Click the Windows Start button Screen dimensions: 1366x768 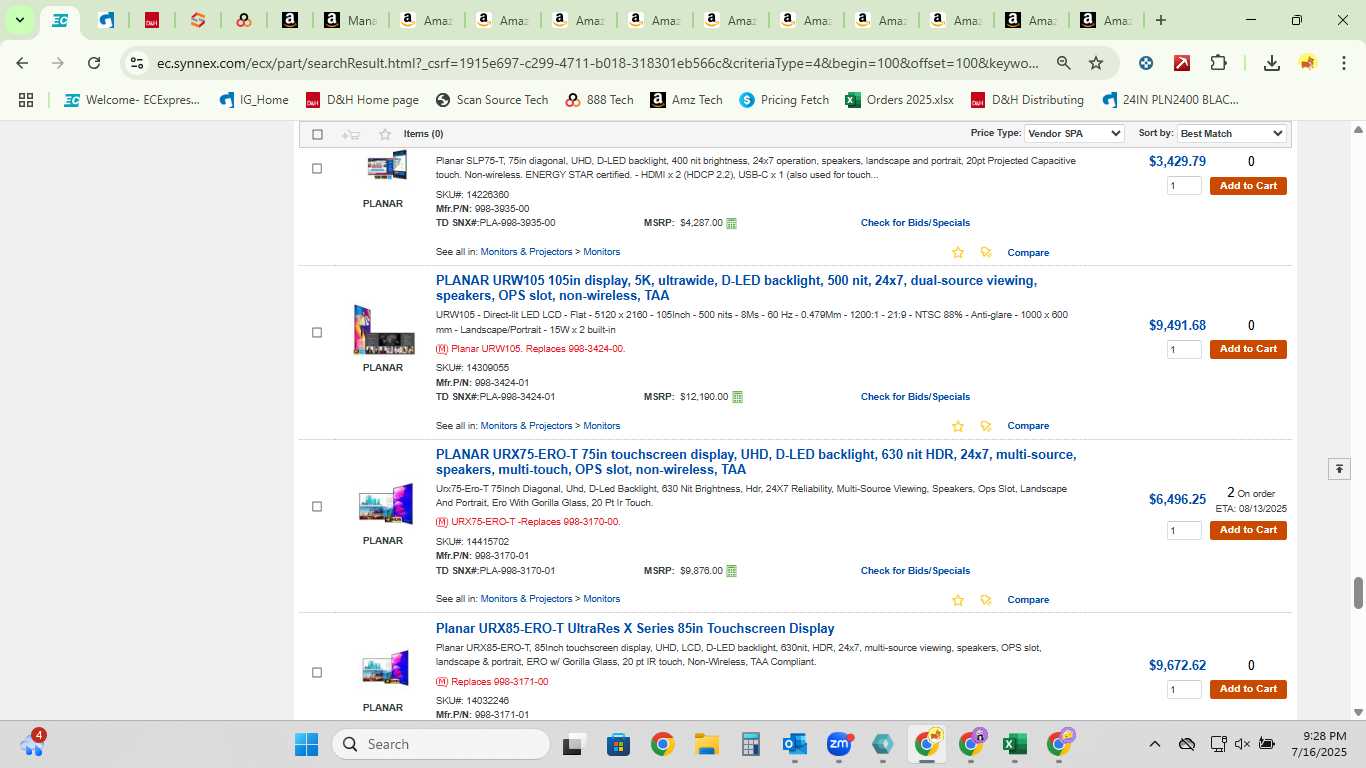(306, 744)
